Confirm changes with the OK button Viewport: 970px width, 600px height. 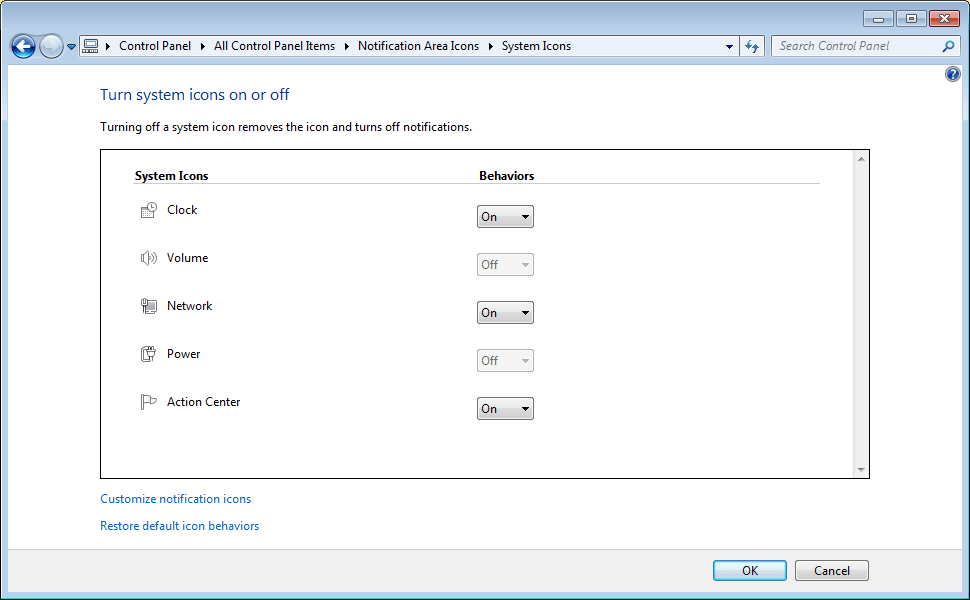pyautogui.click(x=750, y=571)
